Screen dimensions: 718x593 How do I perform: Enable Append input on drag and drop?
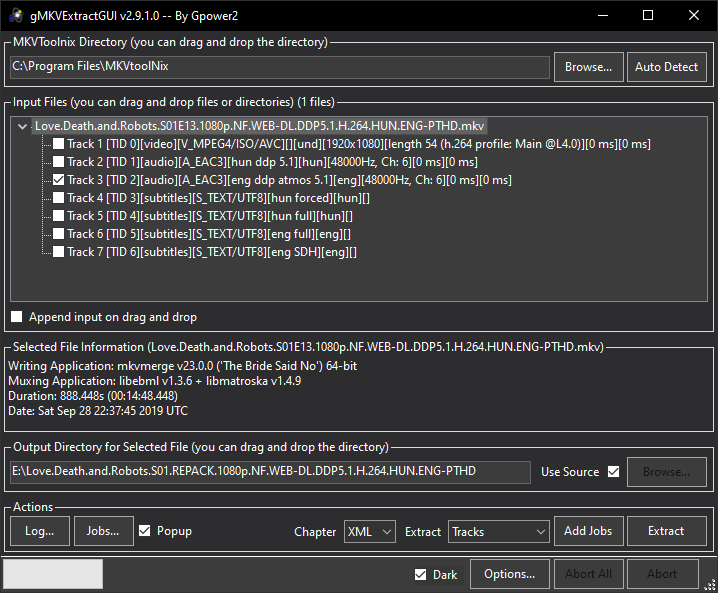point(17,317)
